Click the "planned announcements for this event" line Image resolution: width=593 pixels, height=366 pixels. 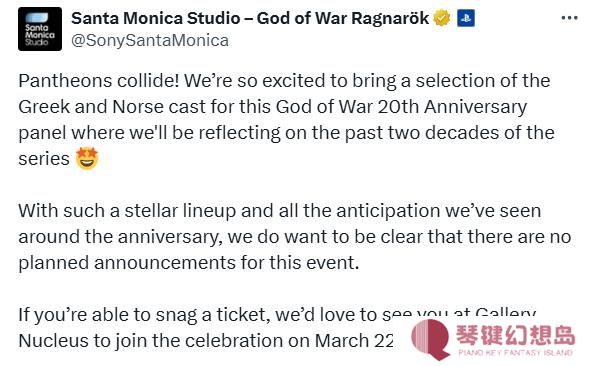pyautogui.click(x=188, y=263)
